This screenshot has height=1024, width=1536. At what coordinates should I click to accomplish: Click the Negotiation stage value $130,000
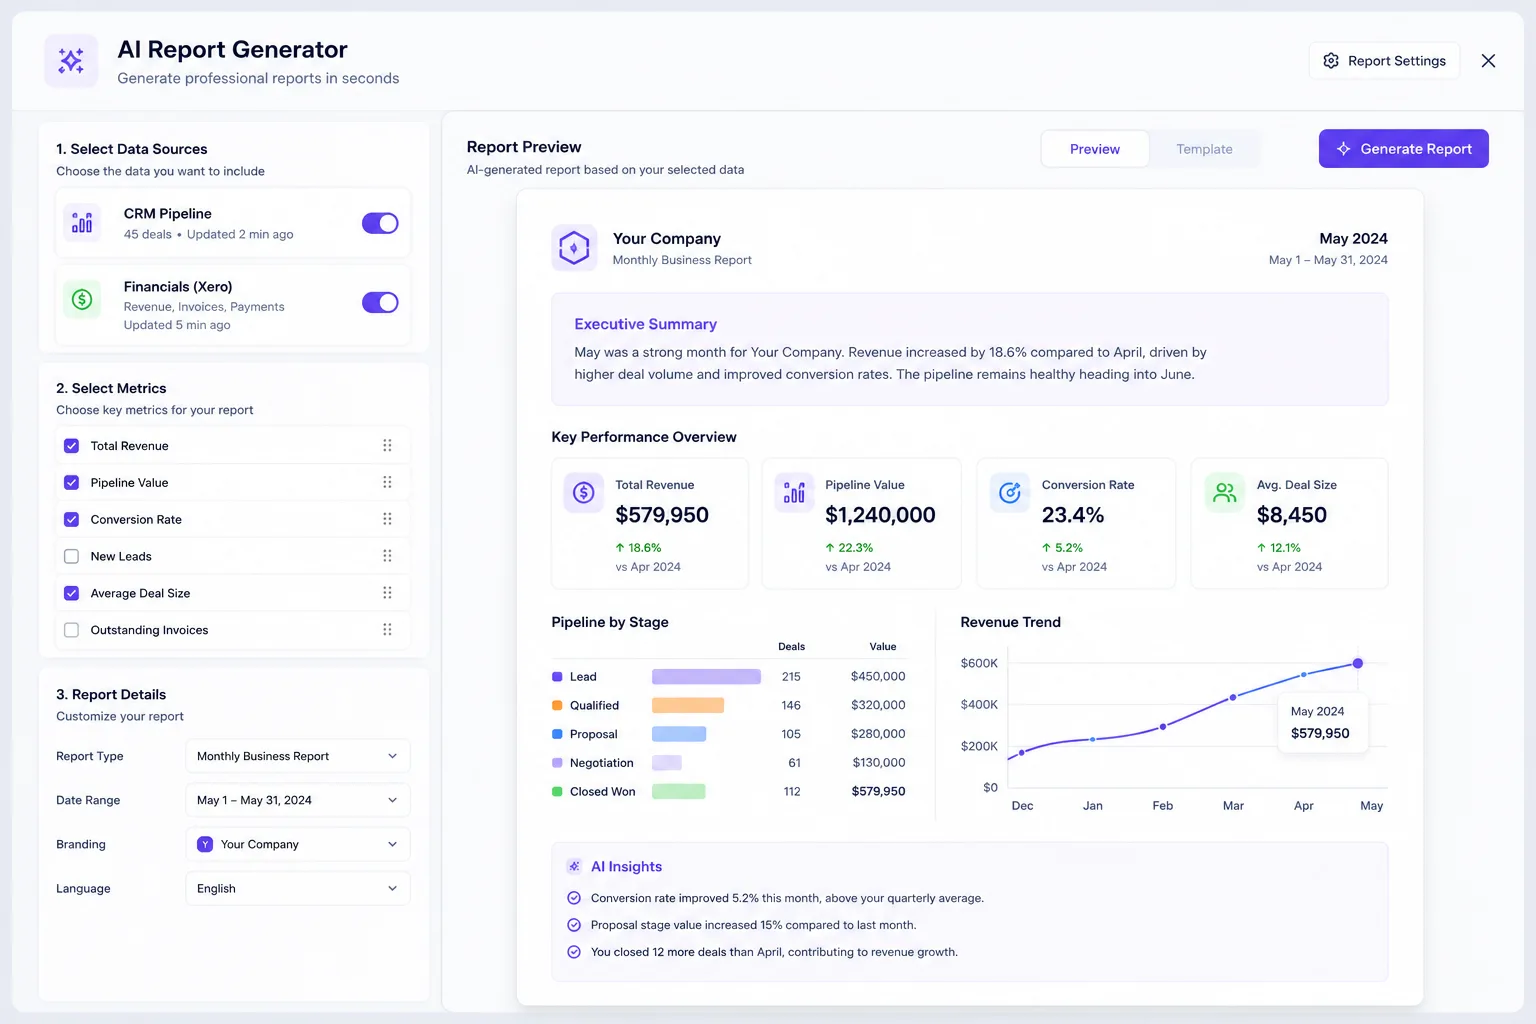879,762
